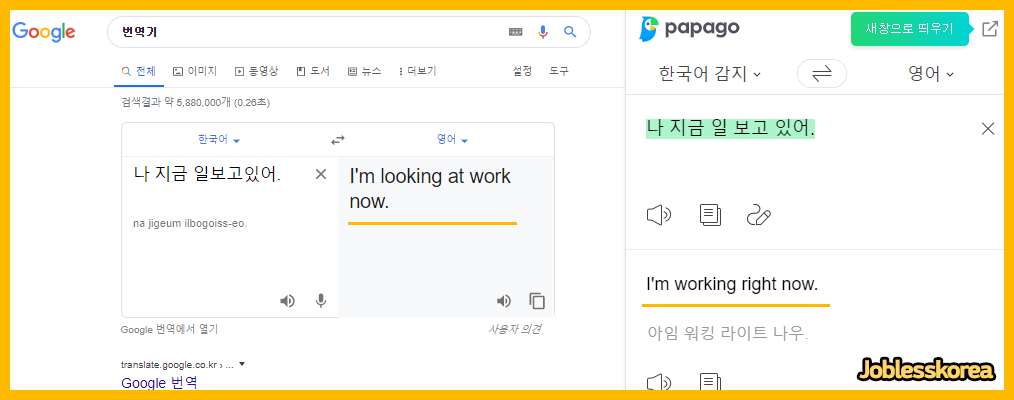Select the 전체 search tab

(x=138, y=71)
